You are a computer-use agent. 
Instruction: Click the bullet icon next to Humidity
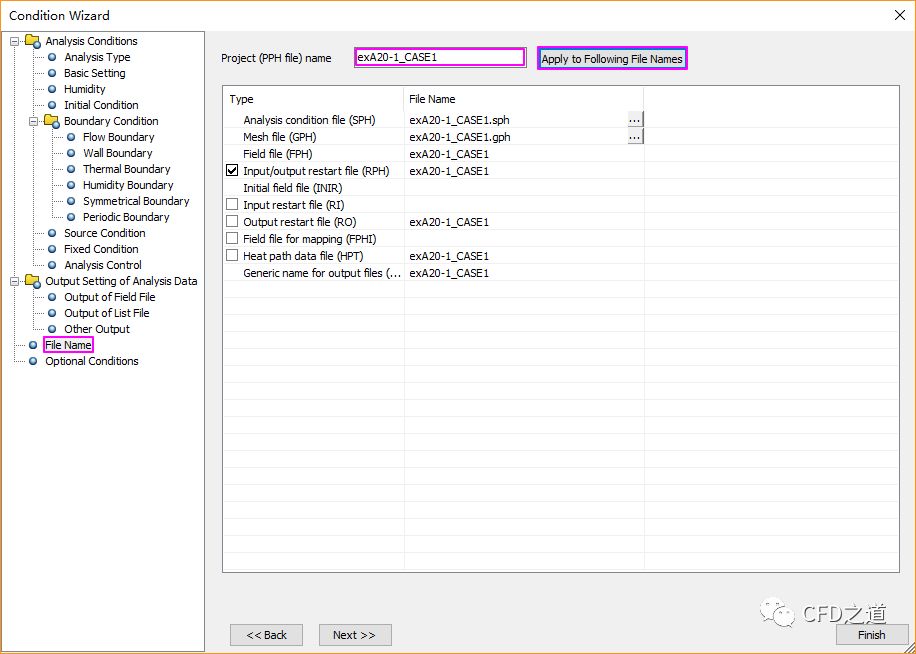pos(52,89)
